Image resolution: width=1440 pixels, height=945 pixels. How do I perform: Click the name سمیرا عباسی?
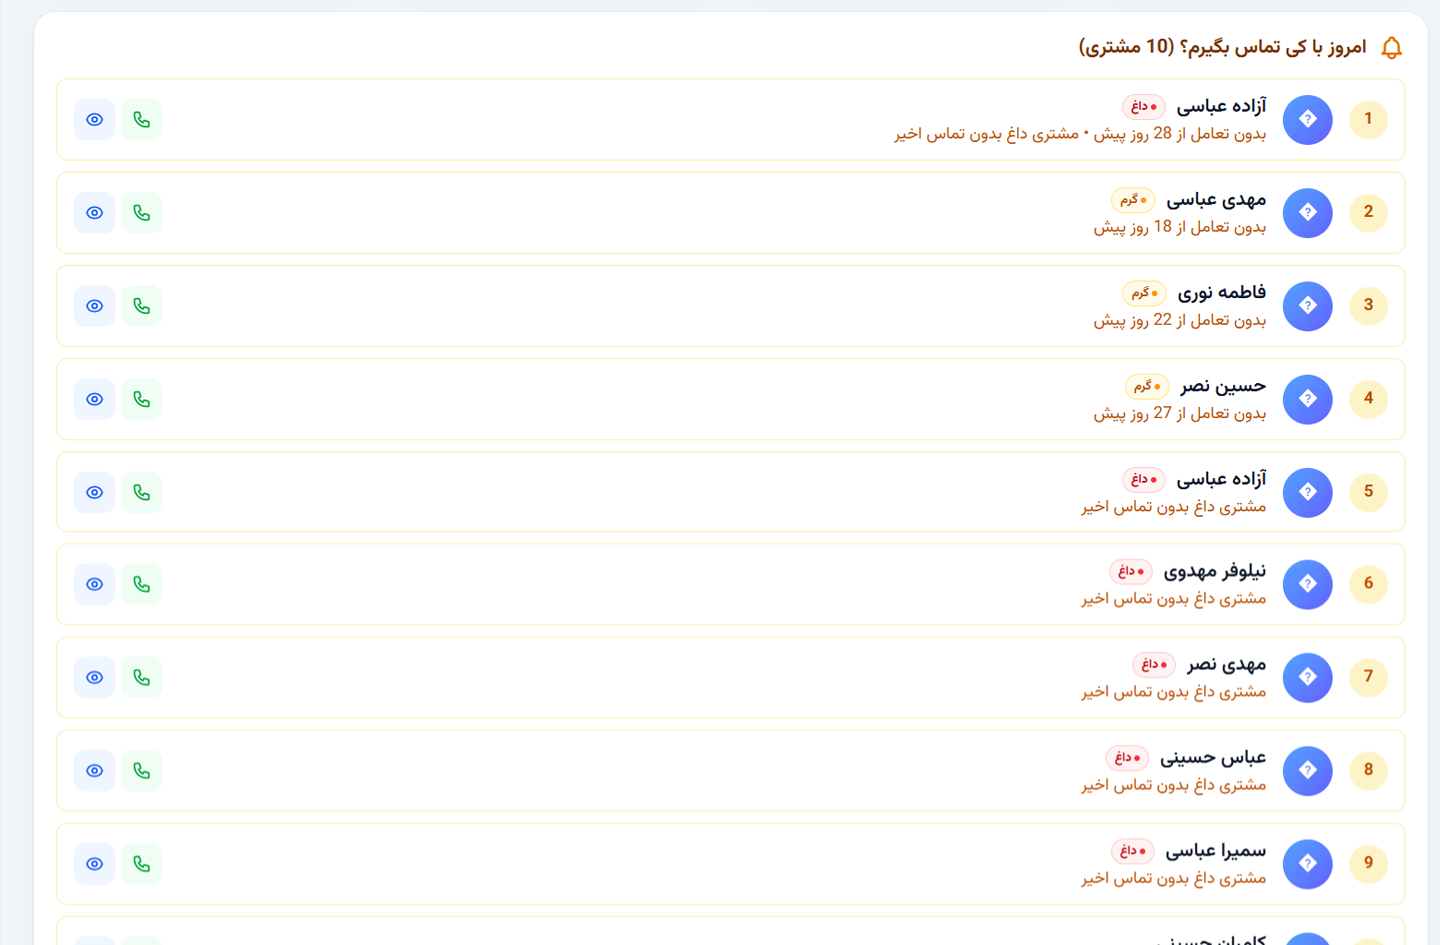[x=1215, y=851]
